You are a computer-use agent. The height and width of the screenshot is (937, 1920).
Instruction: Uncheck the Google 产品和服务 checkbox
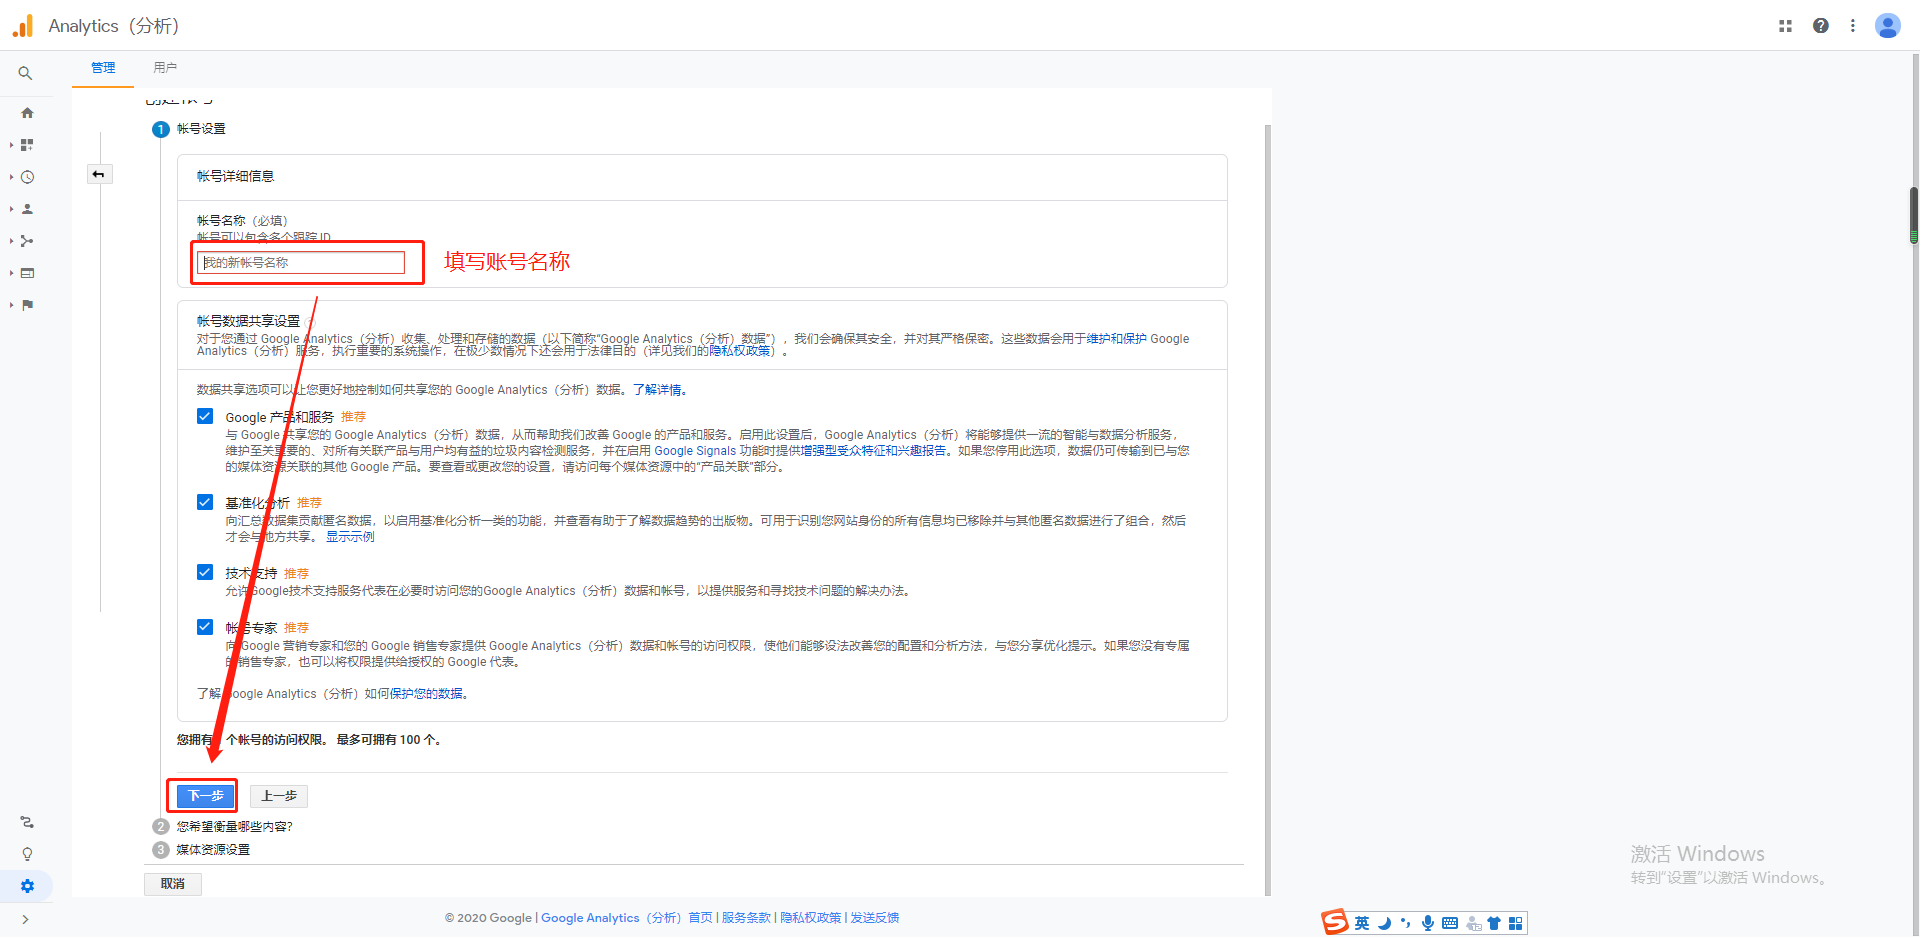click(205, 417)
